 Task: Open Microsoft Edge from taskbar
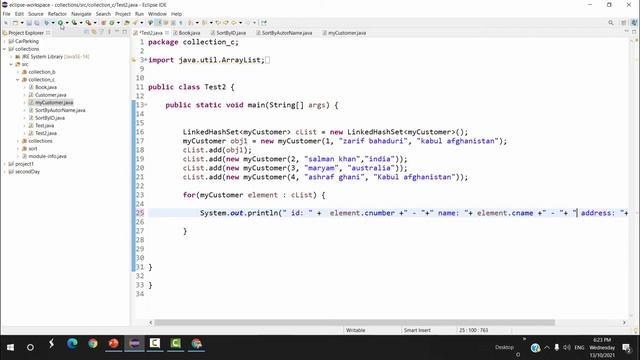coord(72,344)
